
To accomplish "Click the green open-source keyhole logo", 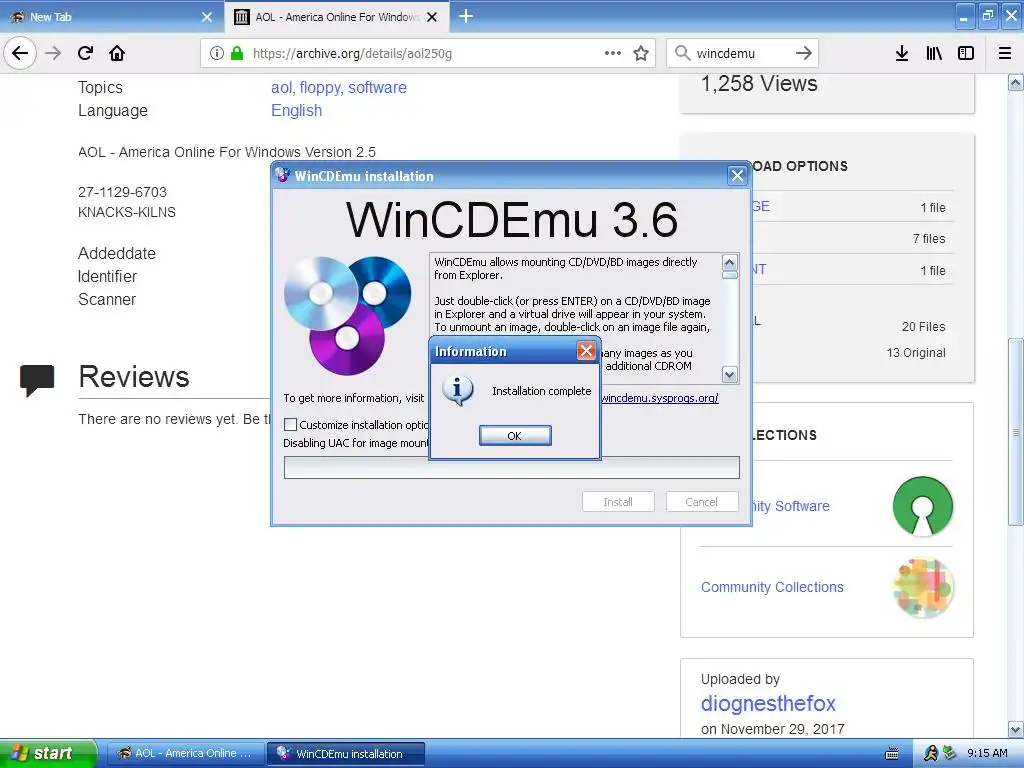I will [x=923, y=506].
